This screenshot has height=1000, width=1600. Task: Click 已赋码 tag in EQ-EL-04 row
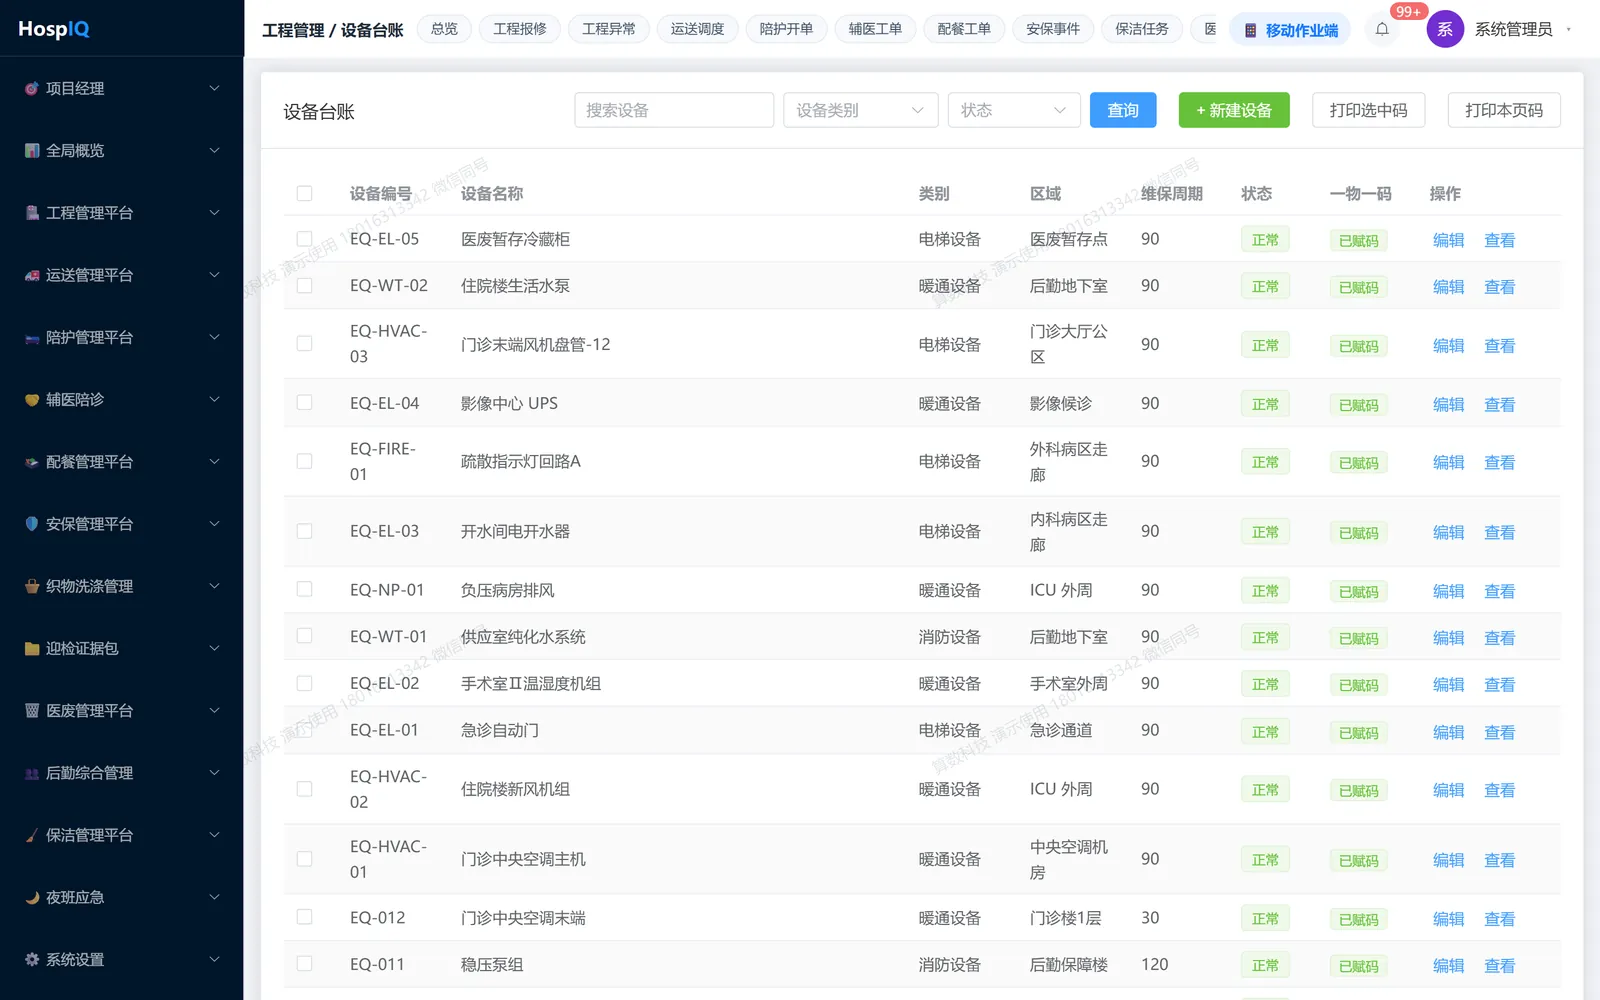[1358, 405]
